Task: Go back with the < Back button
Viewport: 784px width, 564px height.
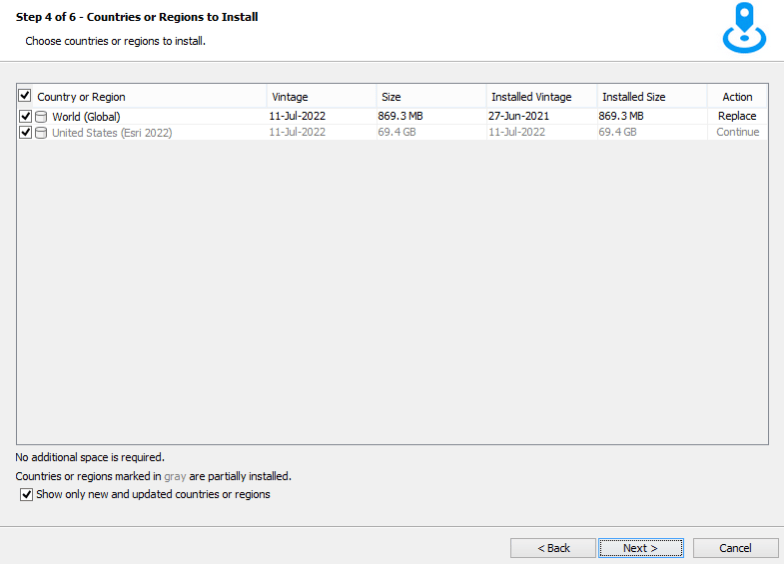Action: click(x=553, y=548)
